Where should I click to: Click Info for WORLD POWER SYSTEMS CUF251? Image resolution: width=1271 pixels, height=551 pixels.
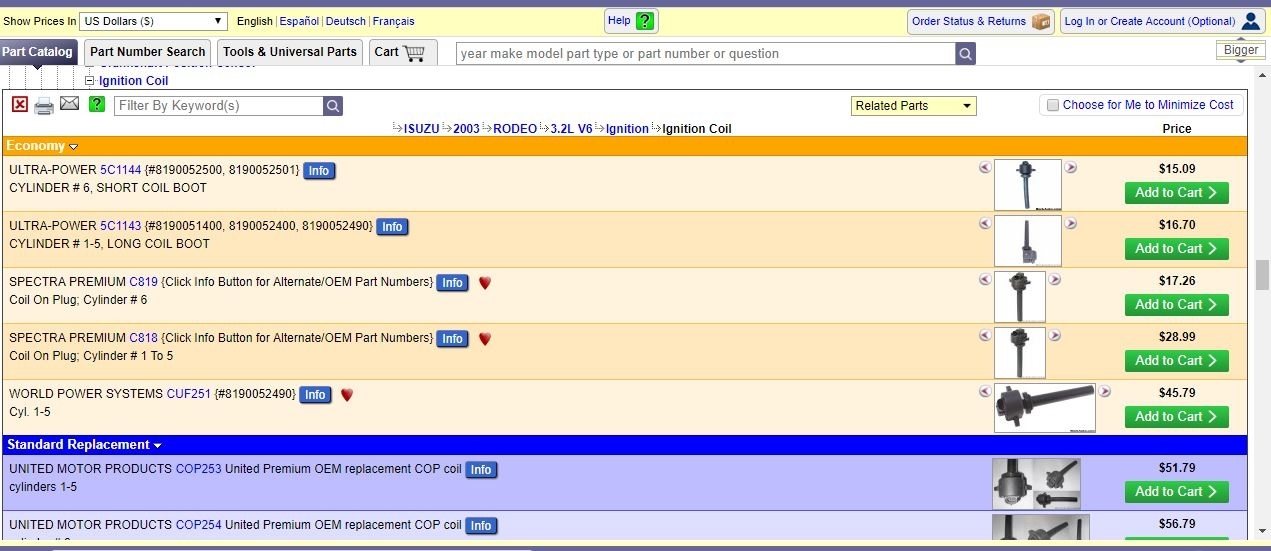coord(315,395)
